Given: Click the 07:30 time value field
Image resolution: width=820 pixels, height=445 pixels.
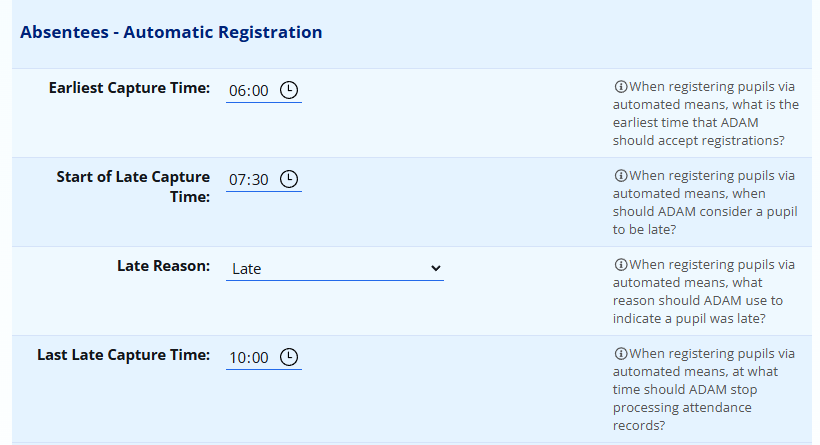Looking at the screenshot, I should pos(249,180).
